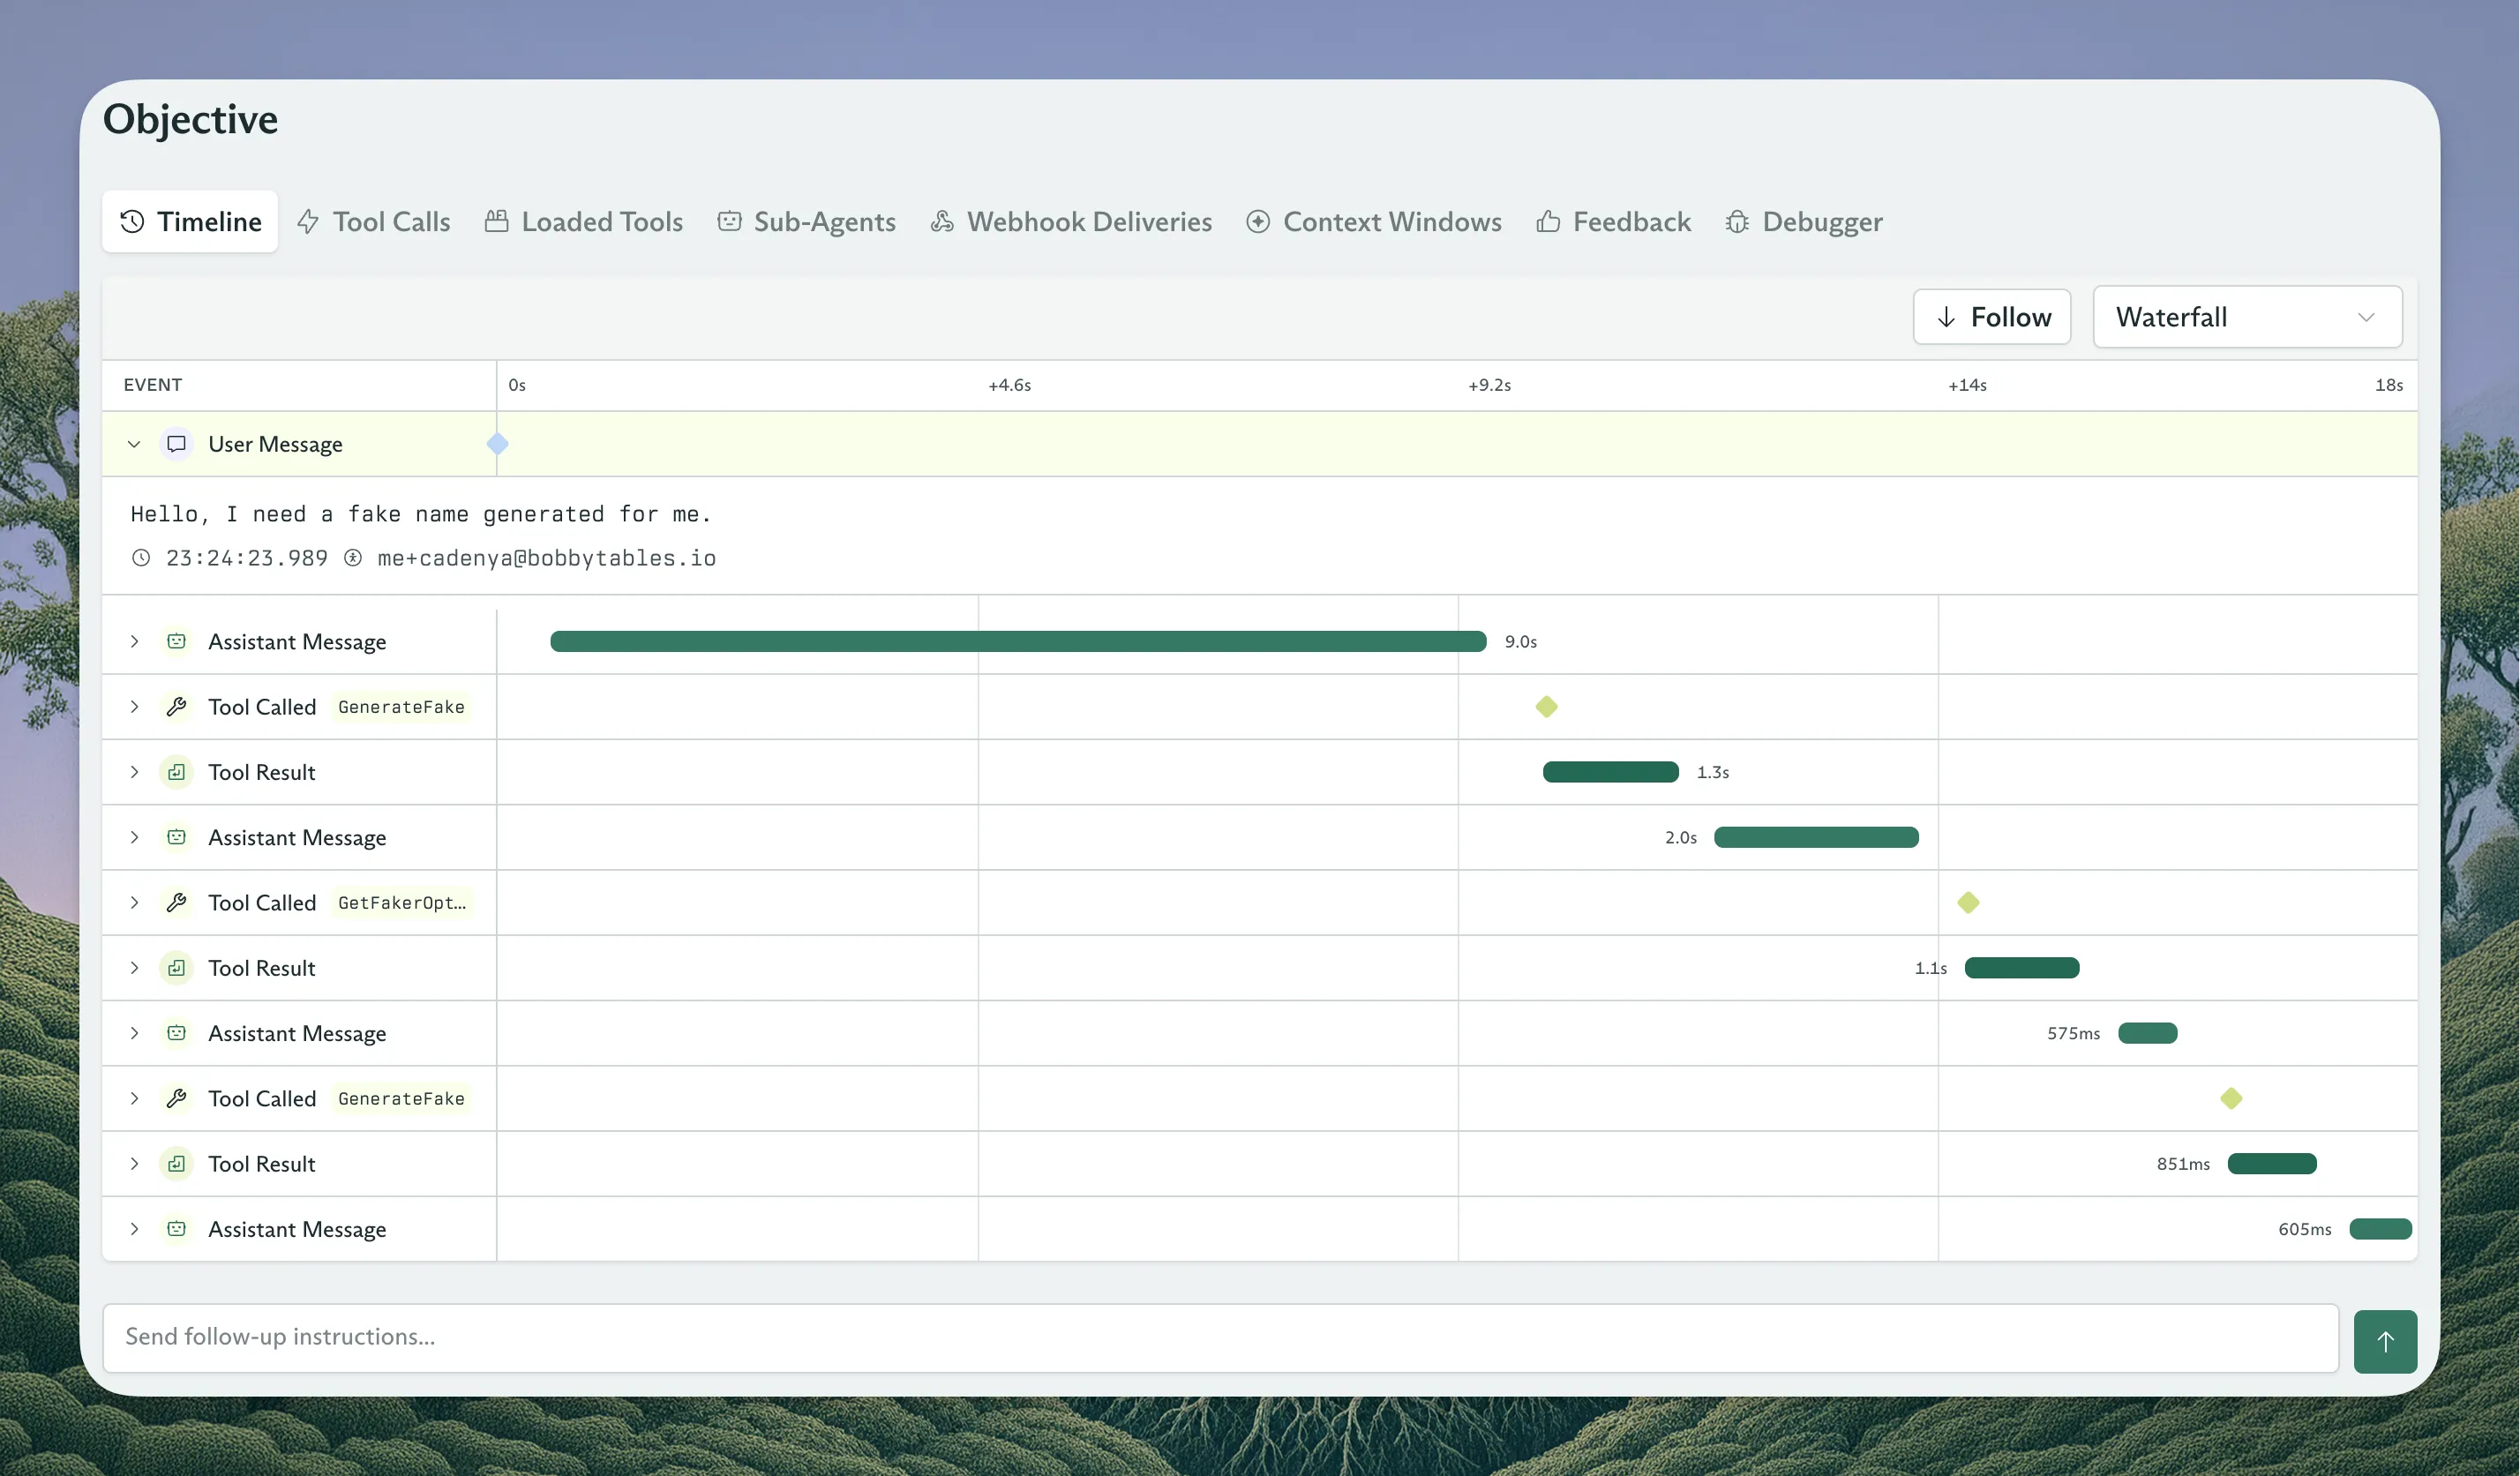Open the Context Windows tab
The height and width of the screenshot is (1476, 2520).
click(x=1374, y=221)
